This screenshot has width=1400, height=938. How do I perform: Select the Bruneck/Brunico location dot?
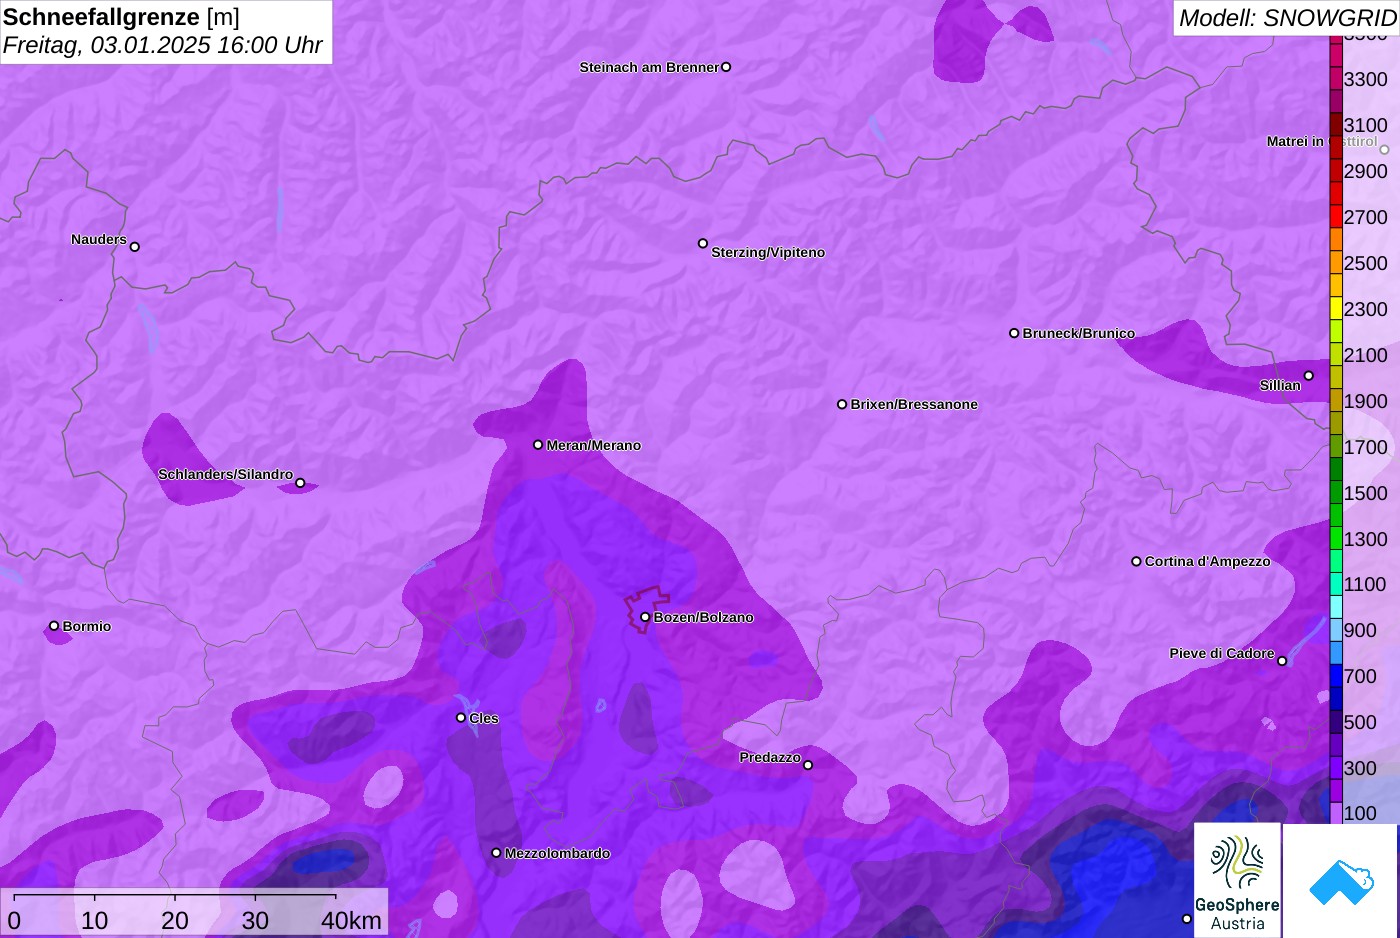(1014, 333)
